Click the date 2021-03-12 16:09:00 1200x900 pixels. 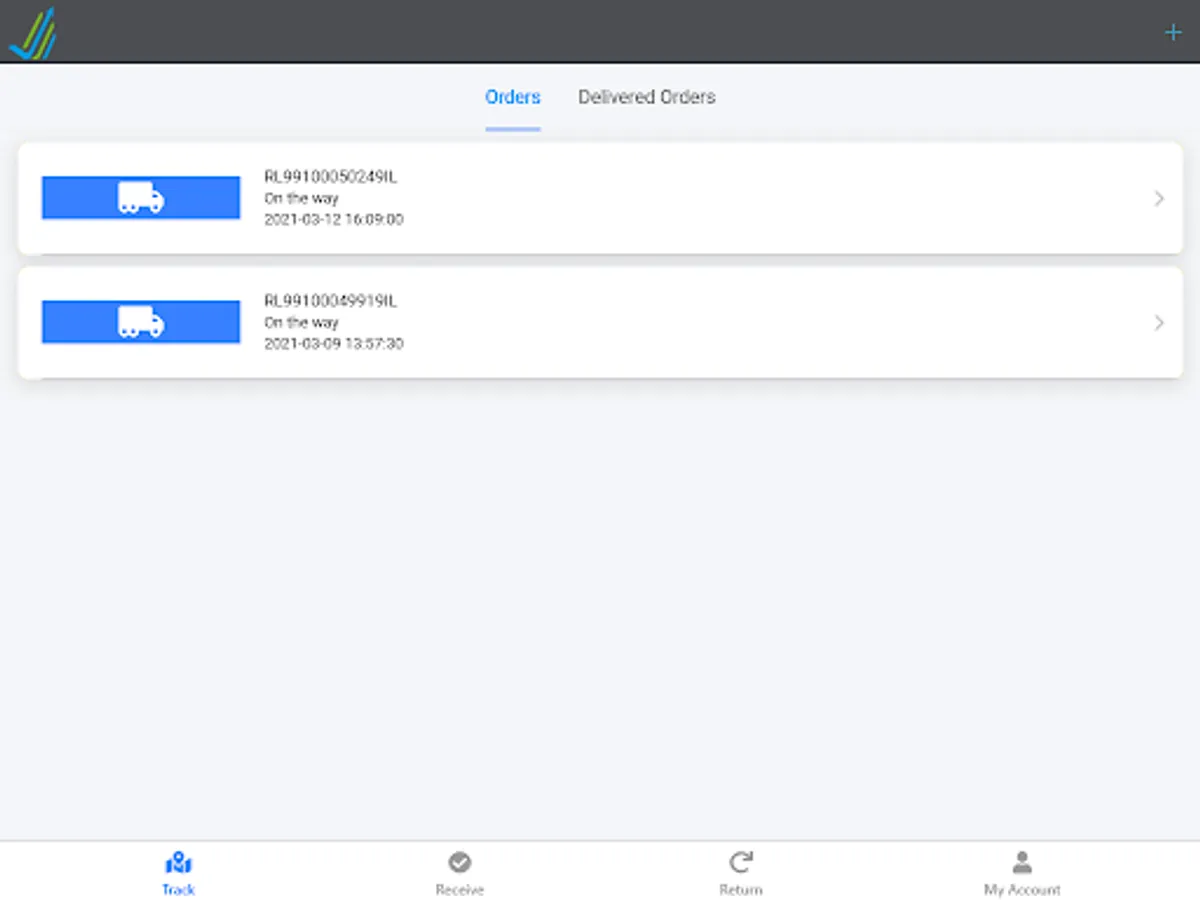click(334, 219)
